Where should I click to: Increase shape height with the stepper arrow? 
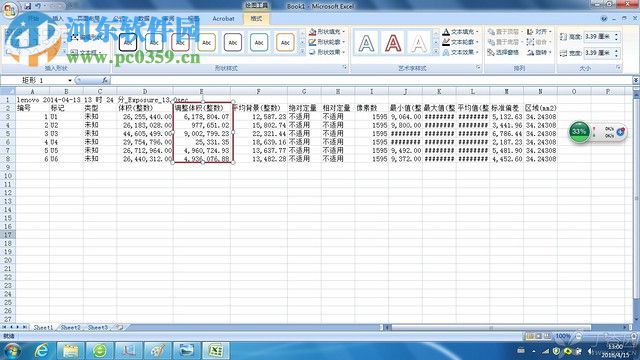[x=616, y=35]
